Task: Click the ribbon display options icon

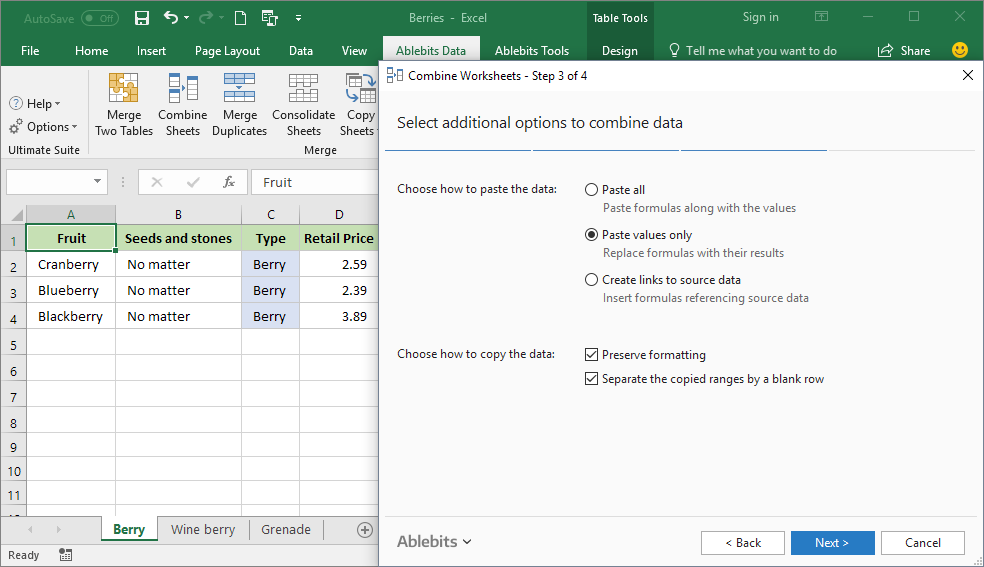Action: point(821,17)
